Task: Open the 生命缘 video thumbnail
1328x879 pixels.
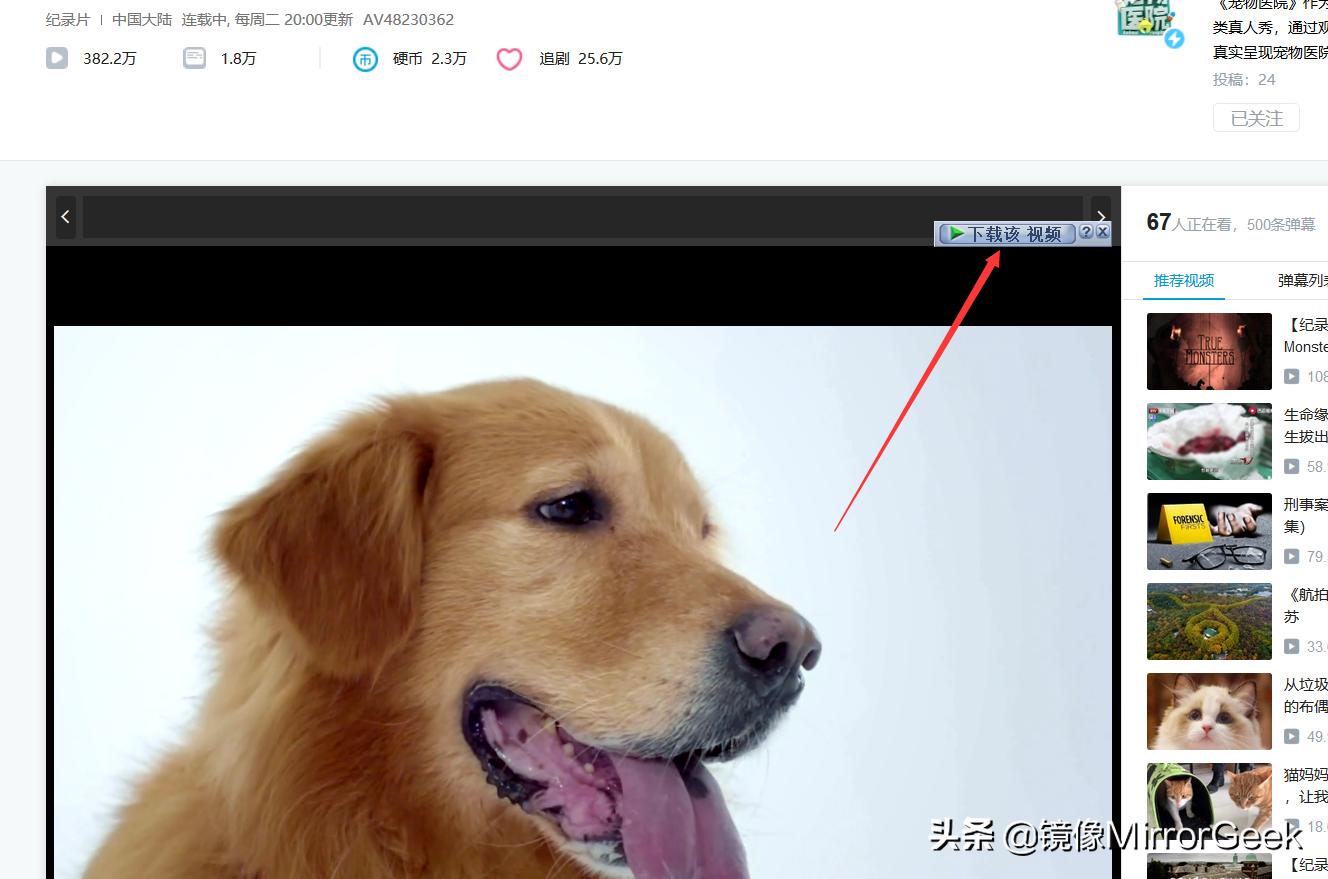Action: 1209,441
